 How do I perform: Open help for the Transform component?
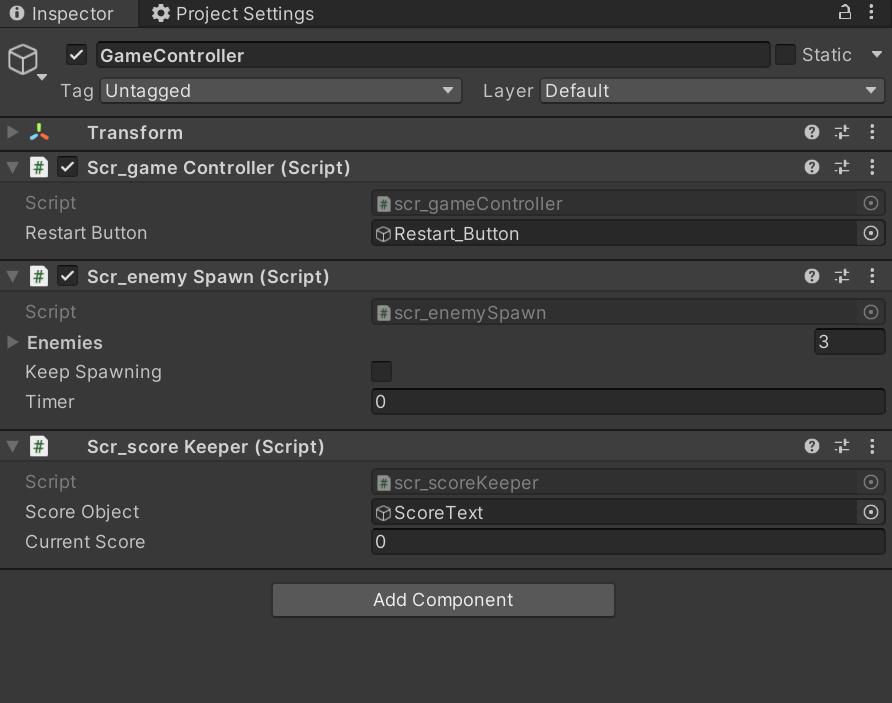coord(812,133)
